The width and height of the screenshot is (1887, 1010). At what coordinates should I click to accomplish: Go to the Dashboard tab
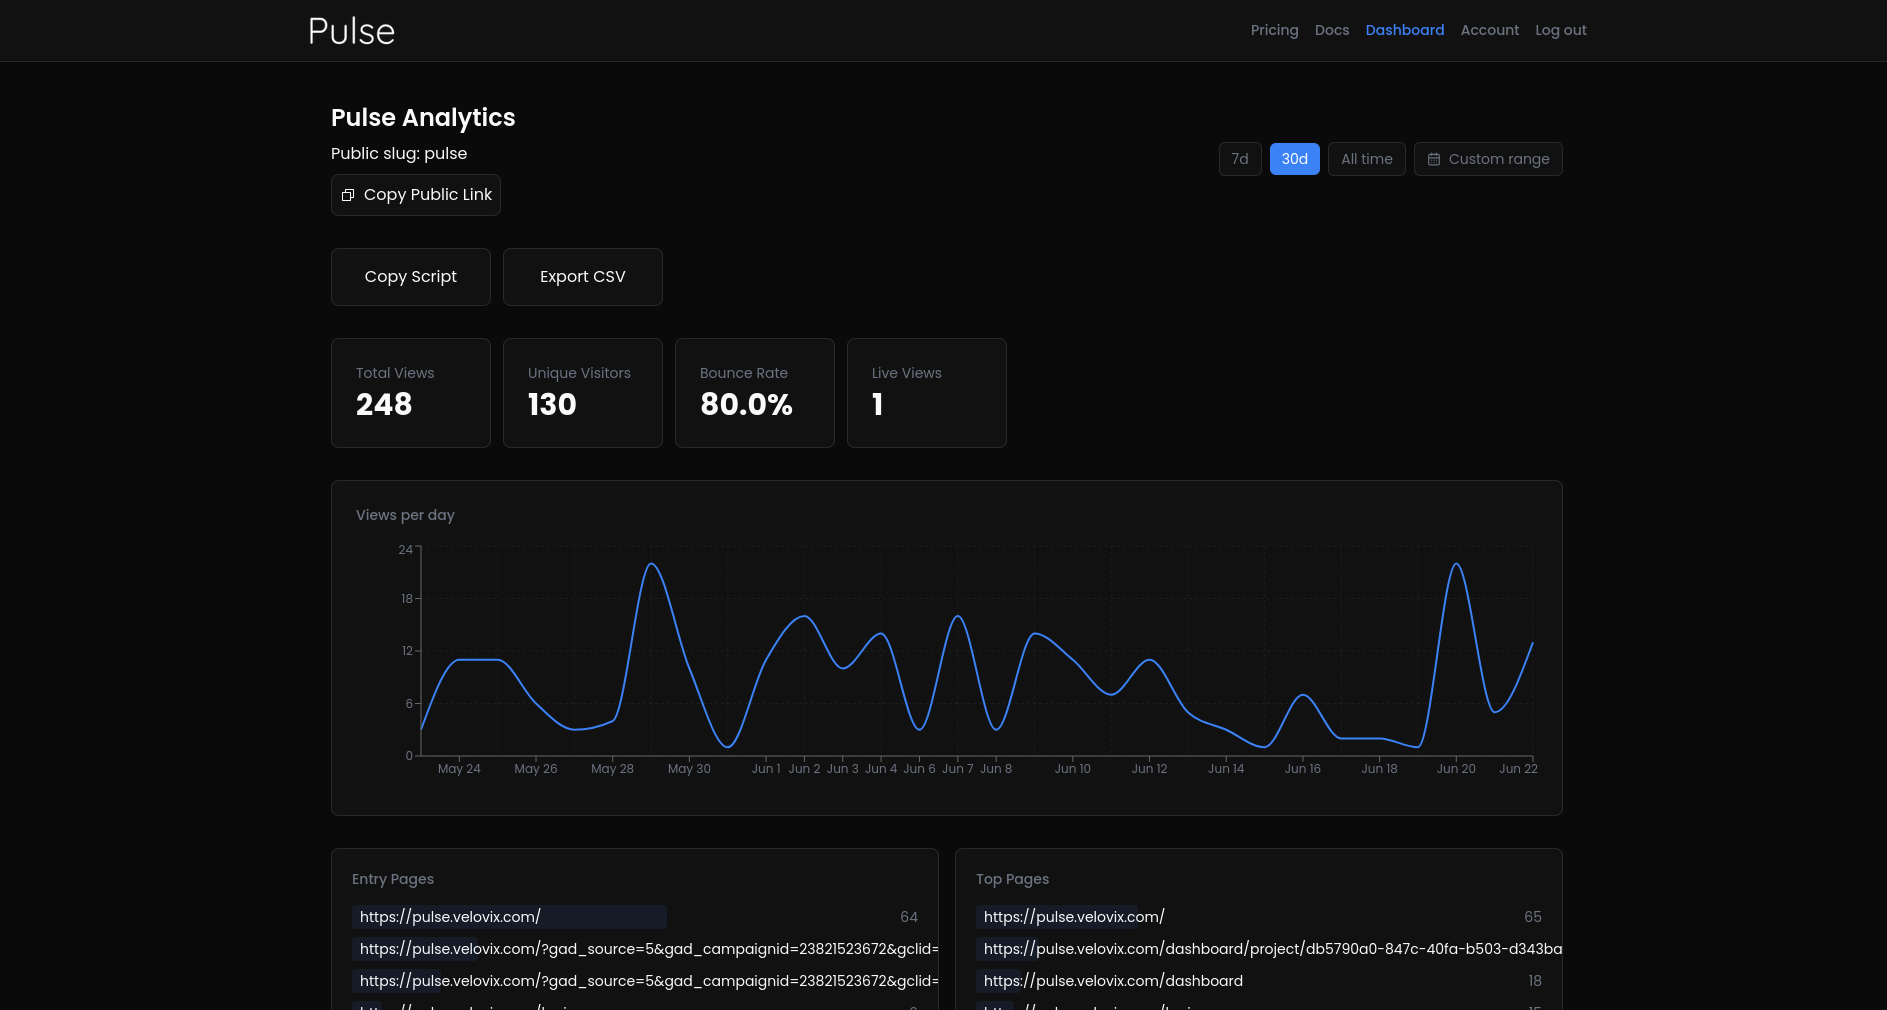(1404, 30)
